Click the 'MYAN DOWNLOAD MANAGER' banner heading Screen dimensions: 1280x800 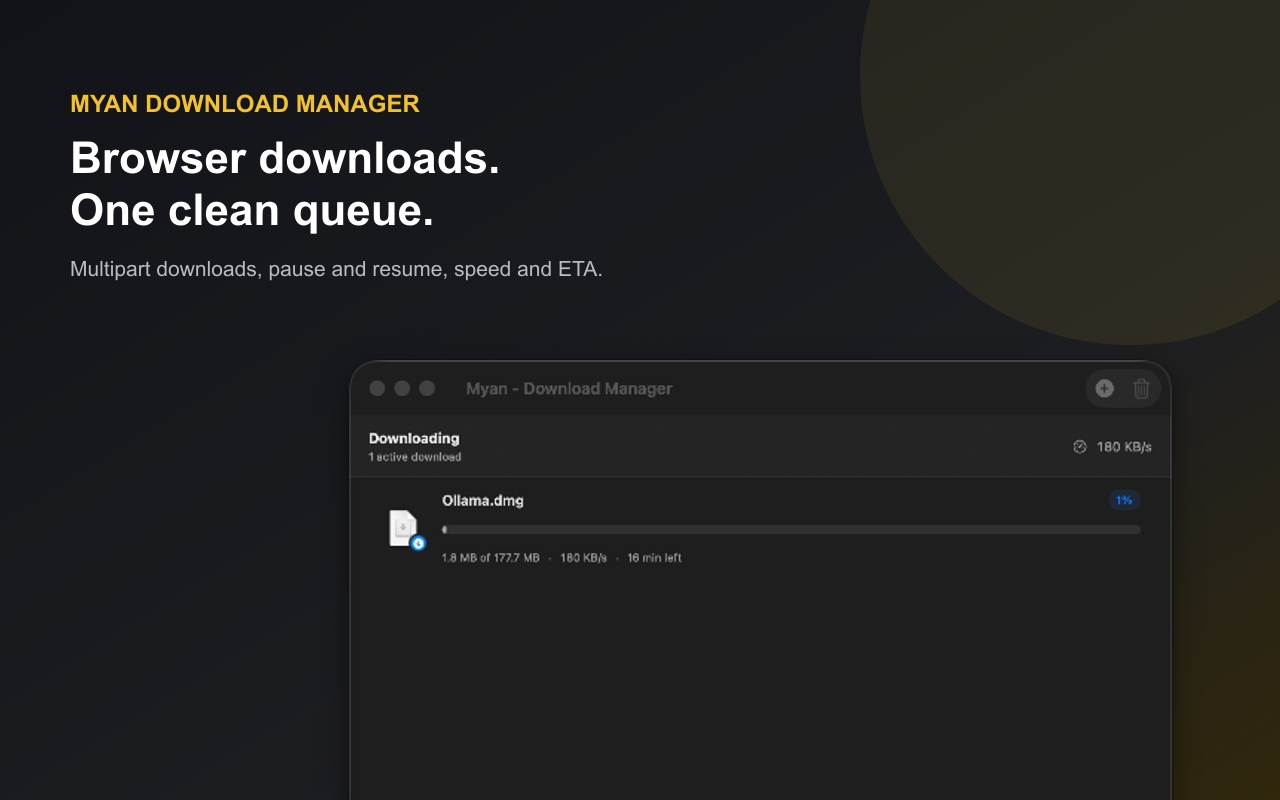[245, 104]
